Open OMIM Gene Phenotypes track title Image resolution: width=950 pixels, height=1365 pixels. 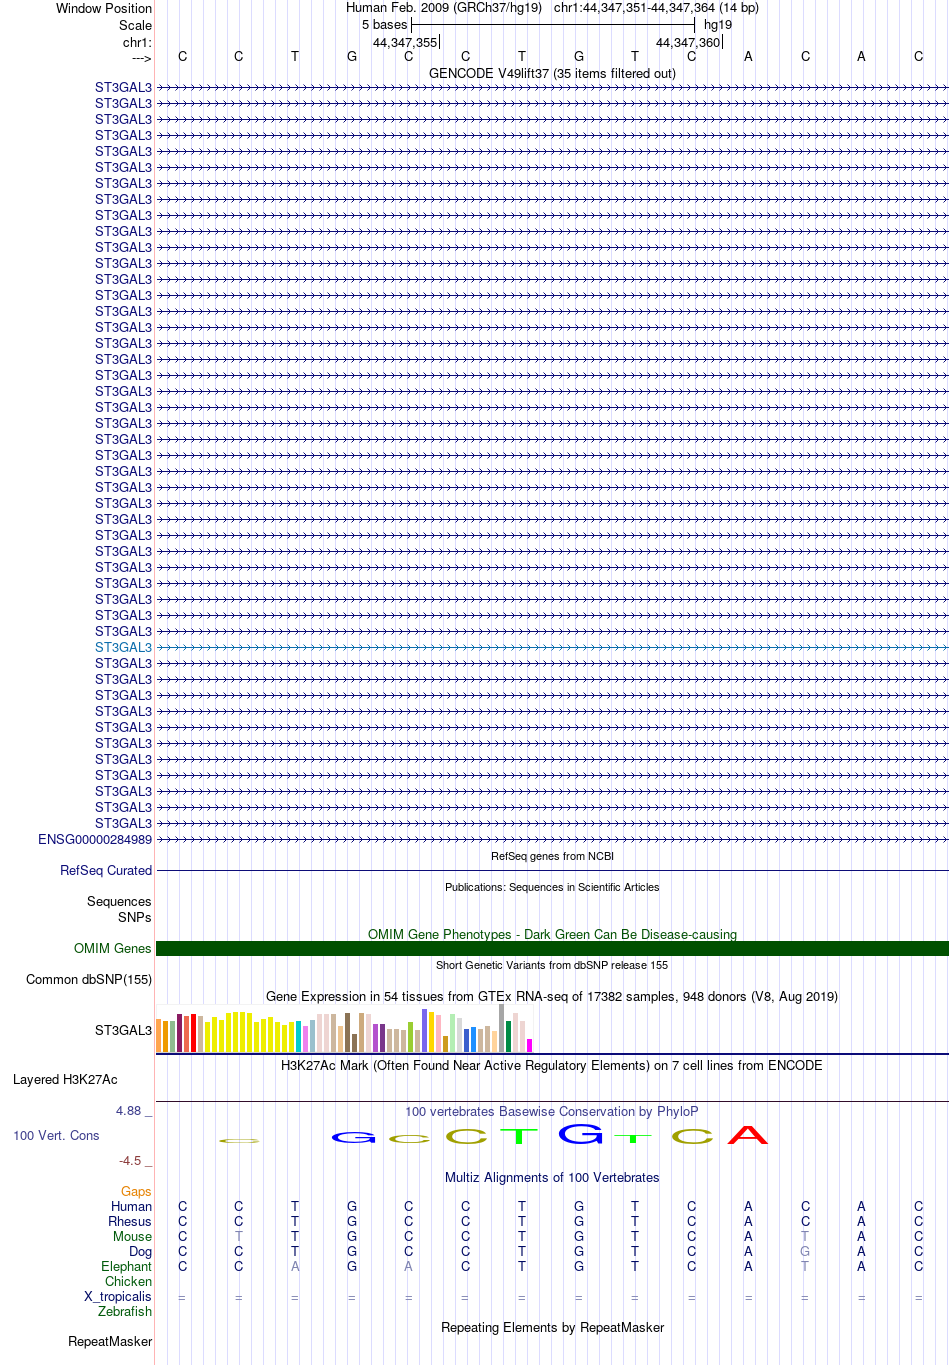coord(552,934)
